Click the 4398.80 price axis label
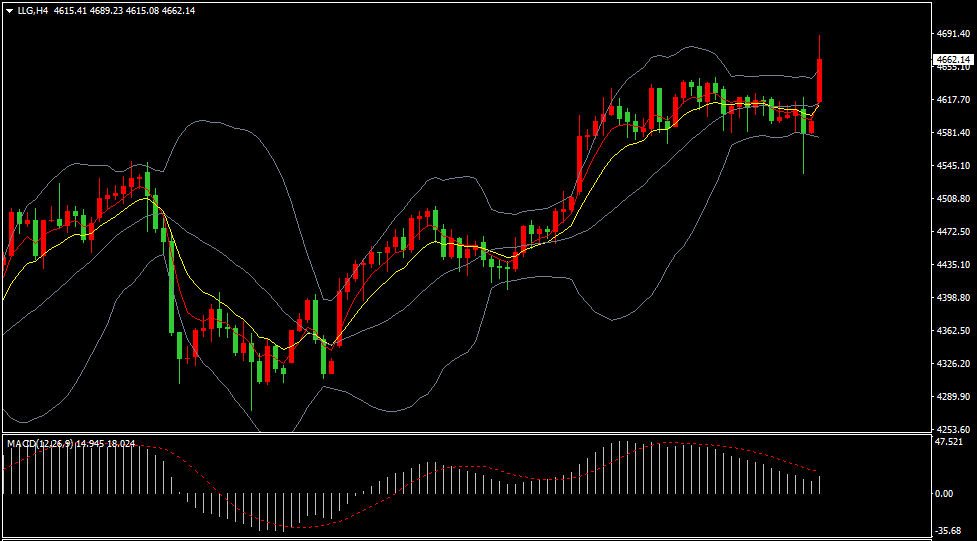 pos(953,298)
